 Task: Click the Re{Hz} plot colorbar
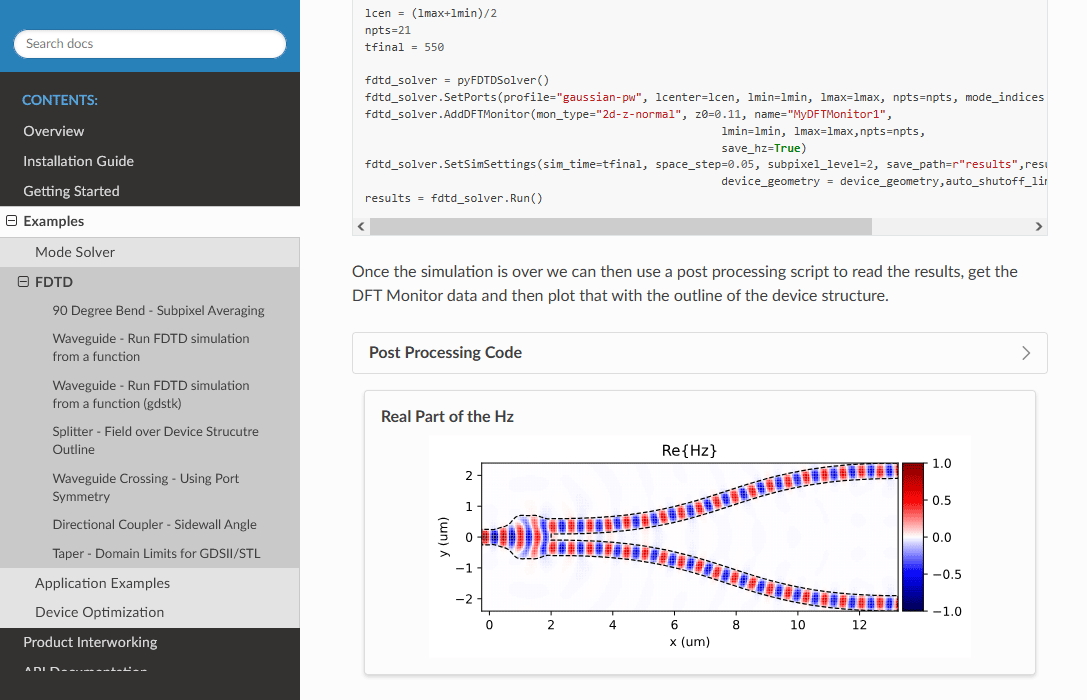[x=913, y=537]
